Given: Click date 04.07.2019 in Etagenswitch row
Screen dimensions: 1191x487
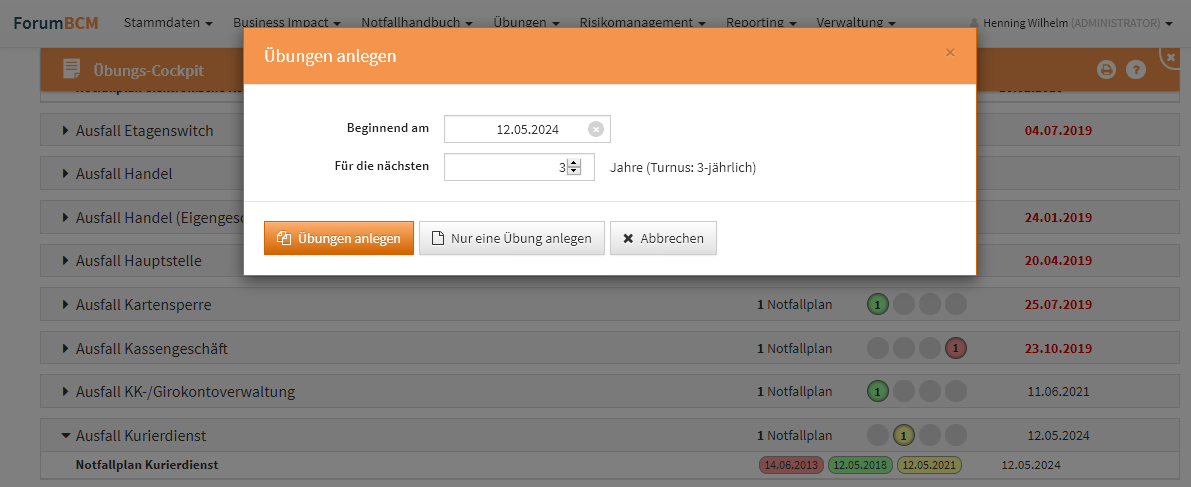Looking at the screenshot, I should [1058, 131].
